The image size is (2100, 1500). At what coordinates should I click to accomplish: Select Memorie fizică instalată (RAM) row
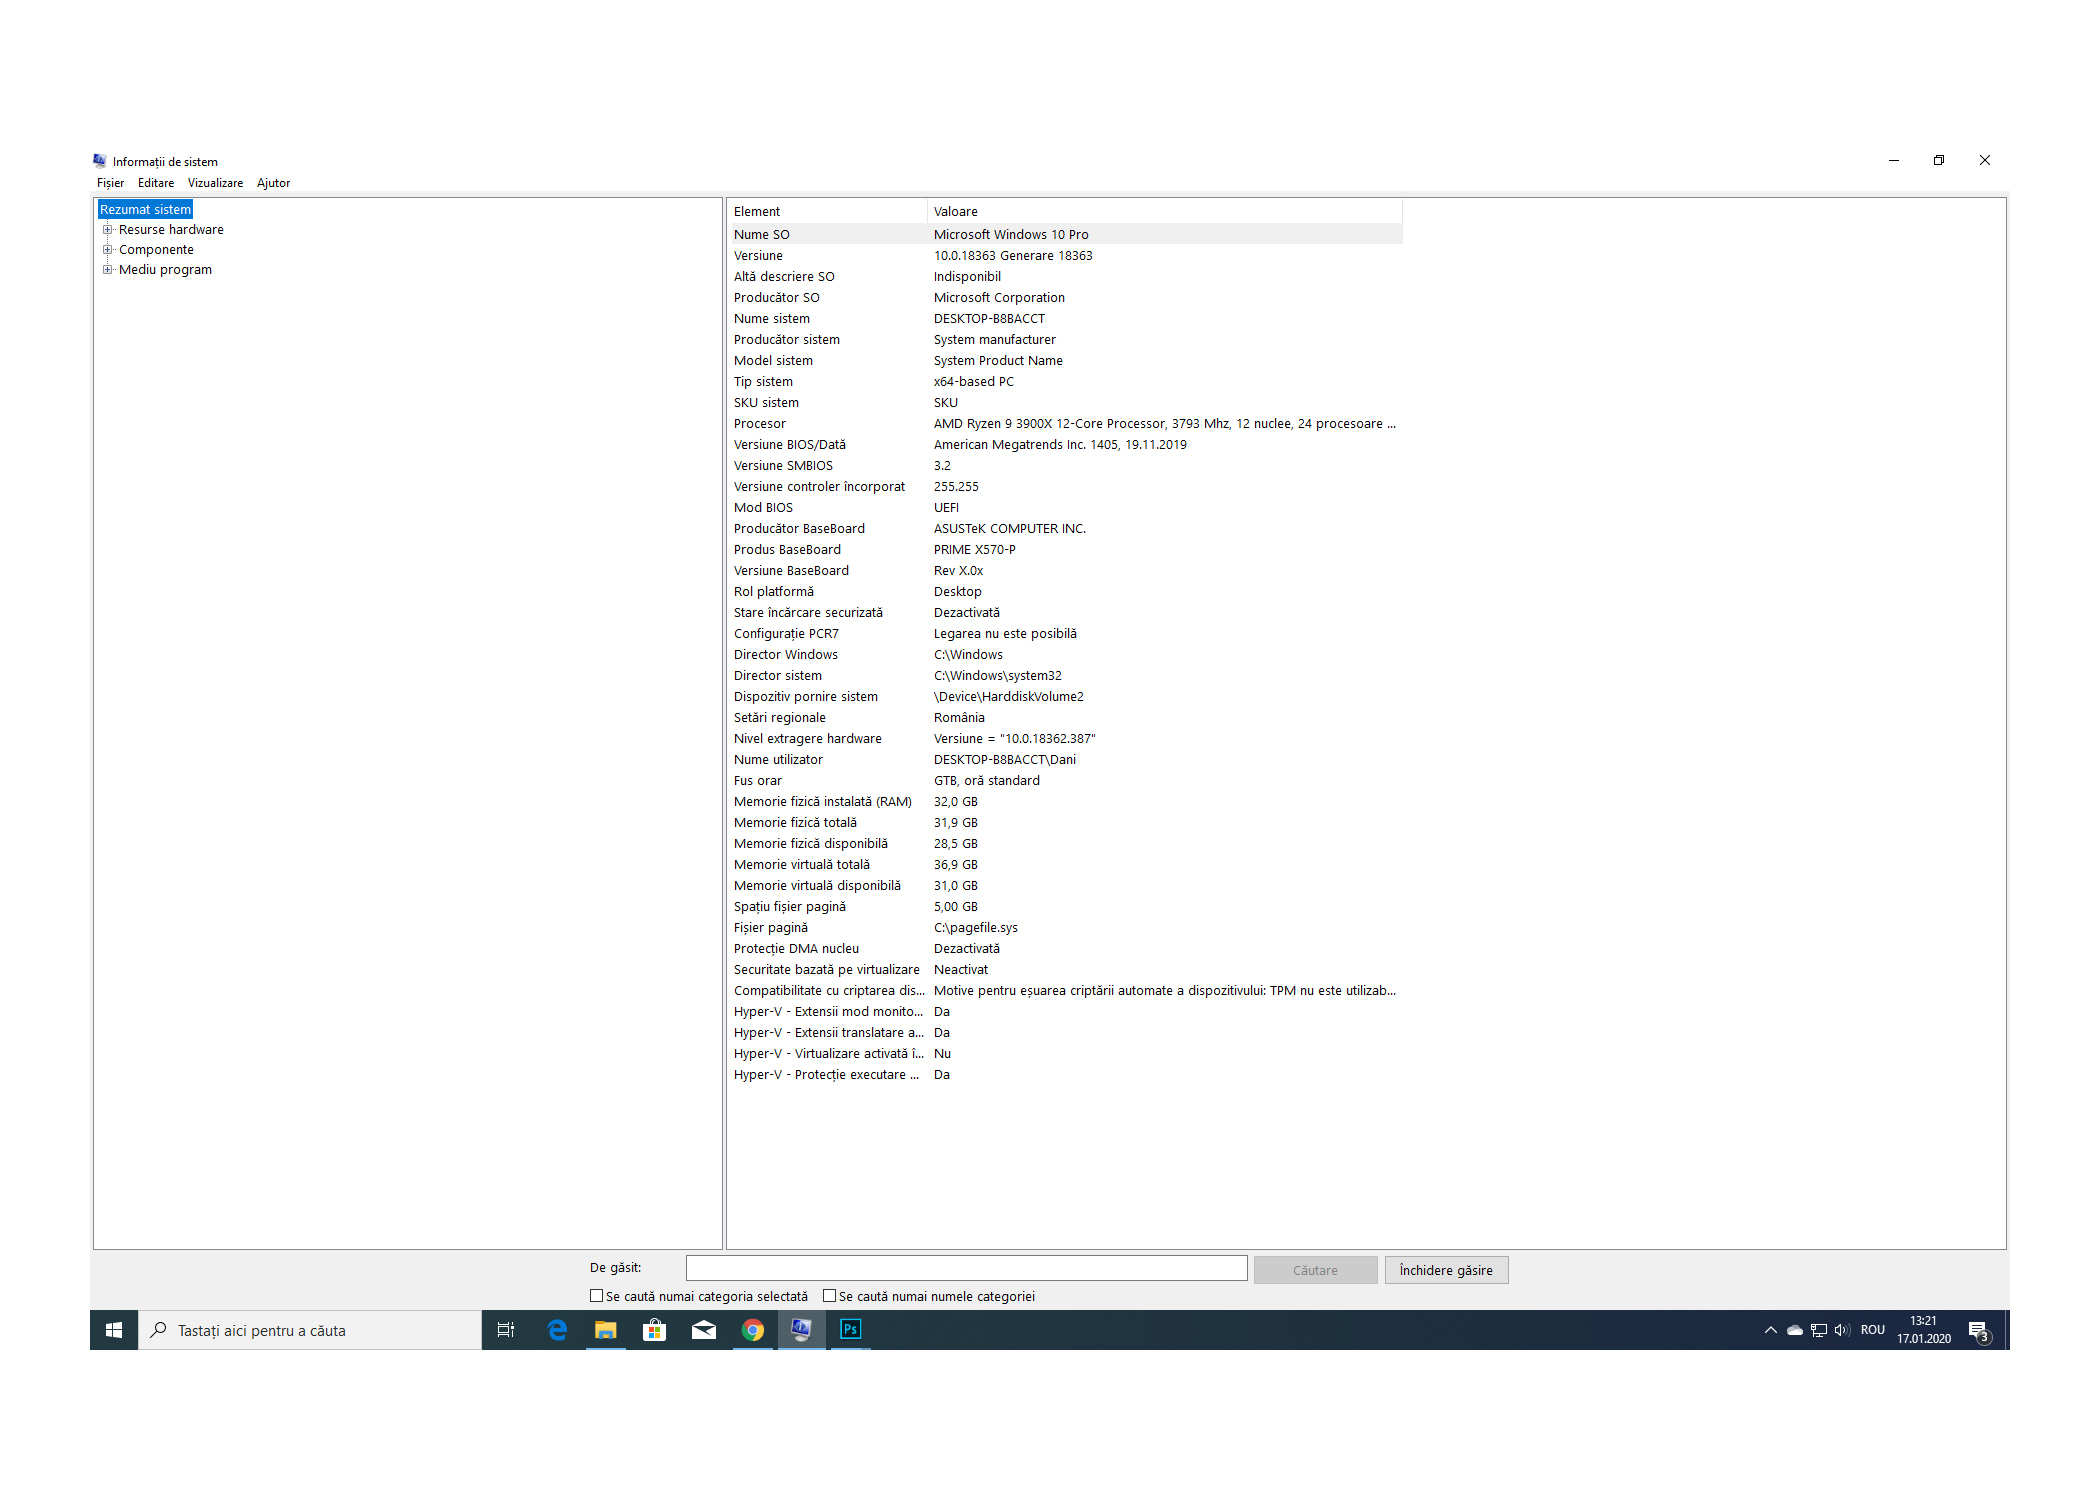1065,802
